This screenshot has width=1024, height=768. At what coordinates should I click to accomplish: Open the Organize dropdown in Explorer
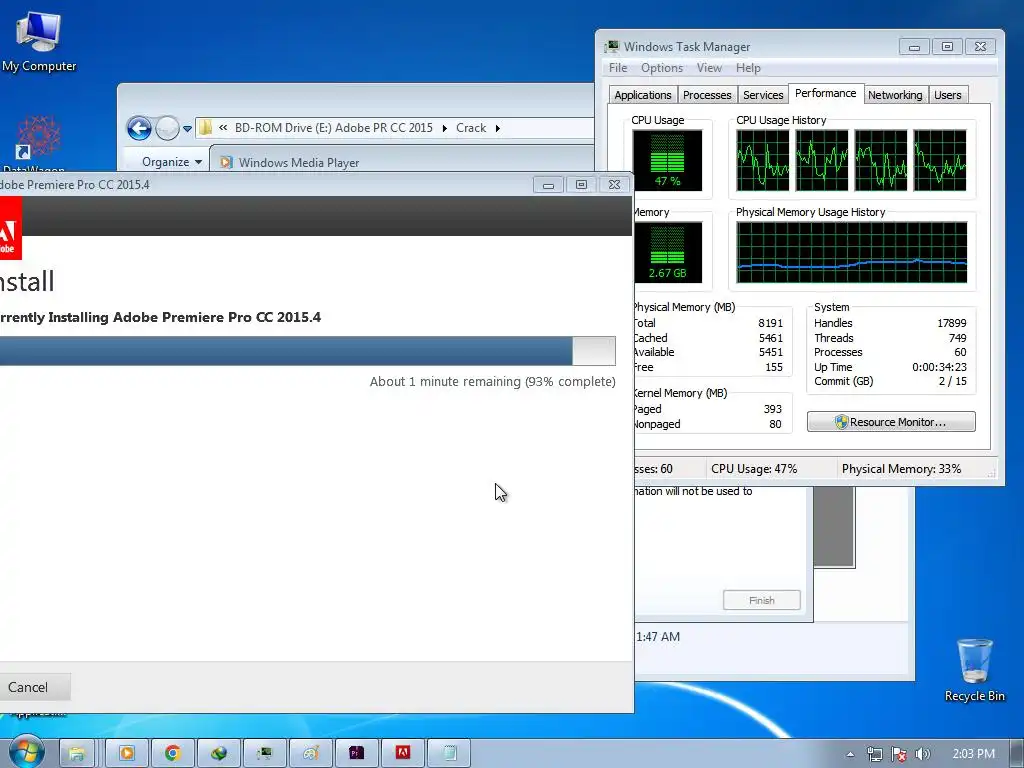172,161
